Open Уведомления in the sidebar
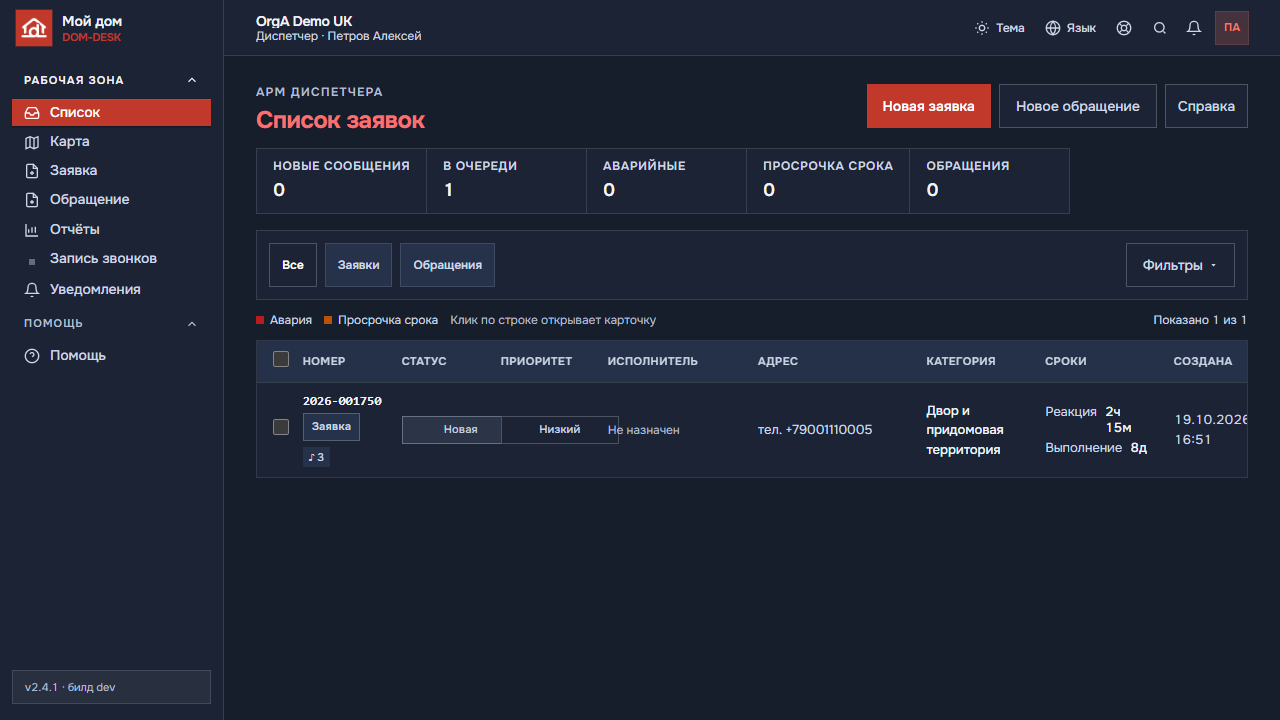1280x720 pixels. tap(111, 290)
